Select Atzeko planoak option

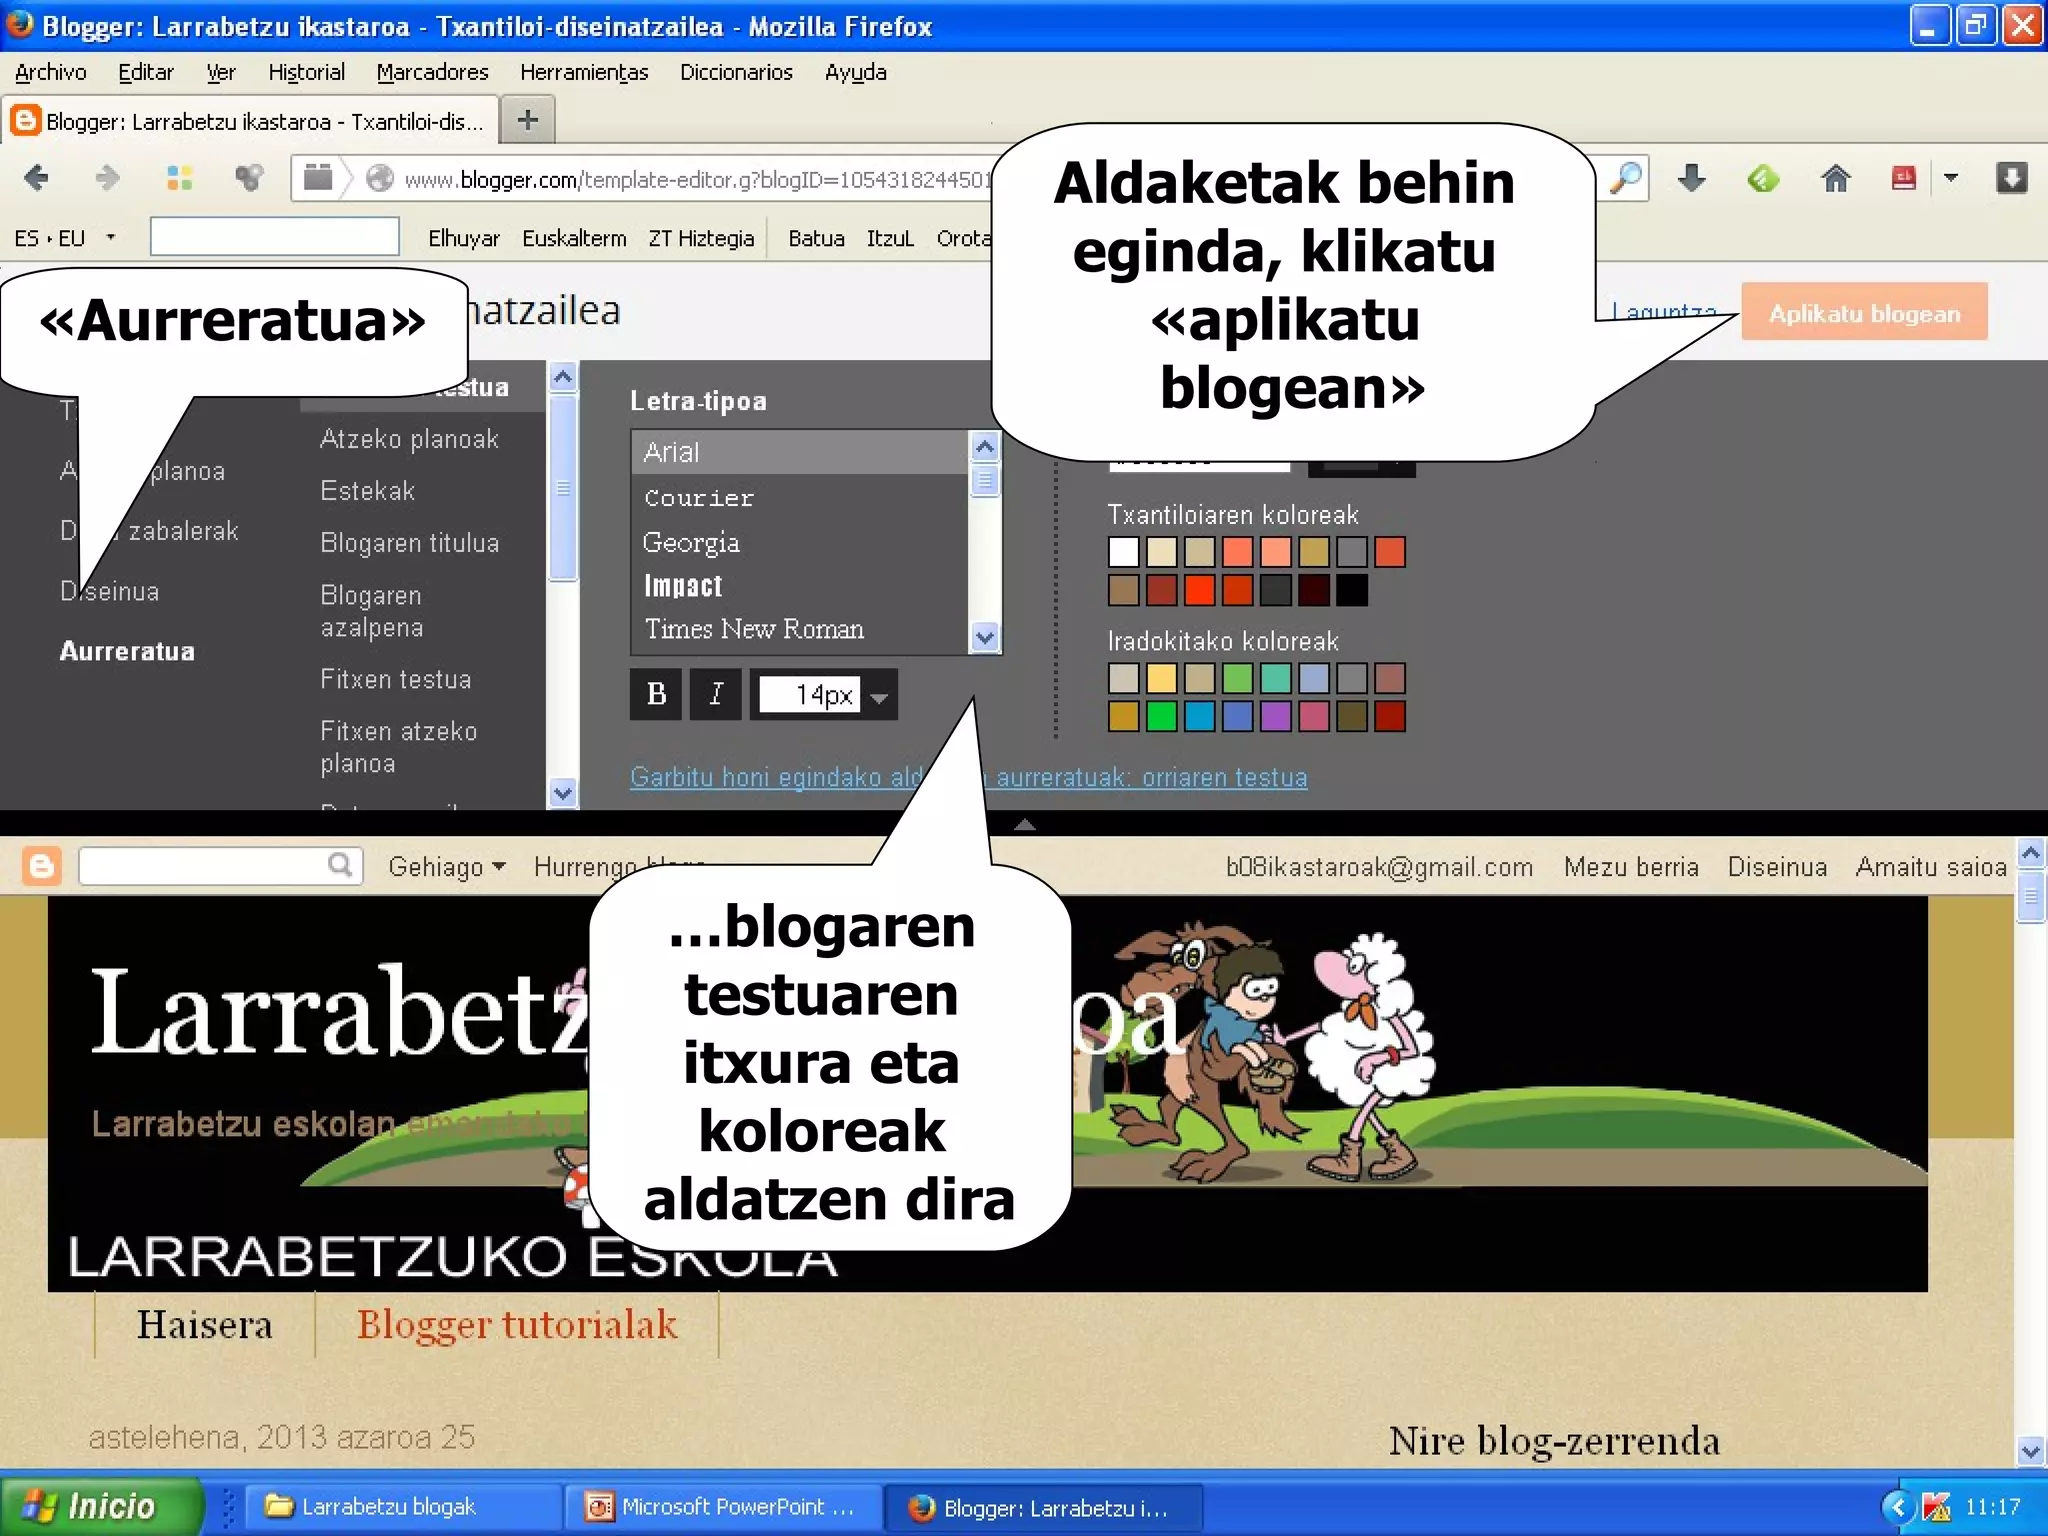point(409,439)
